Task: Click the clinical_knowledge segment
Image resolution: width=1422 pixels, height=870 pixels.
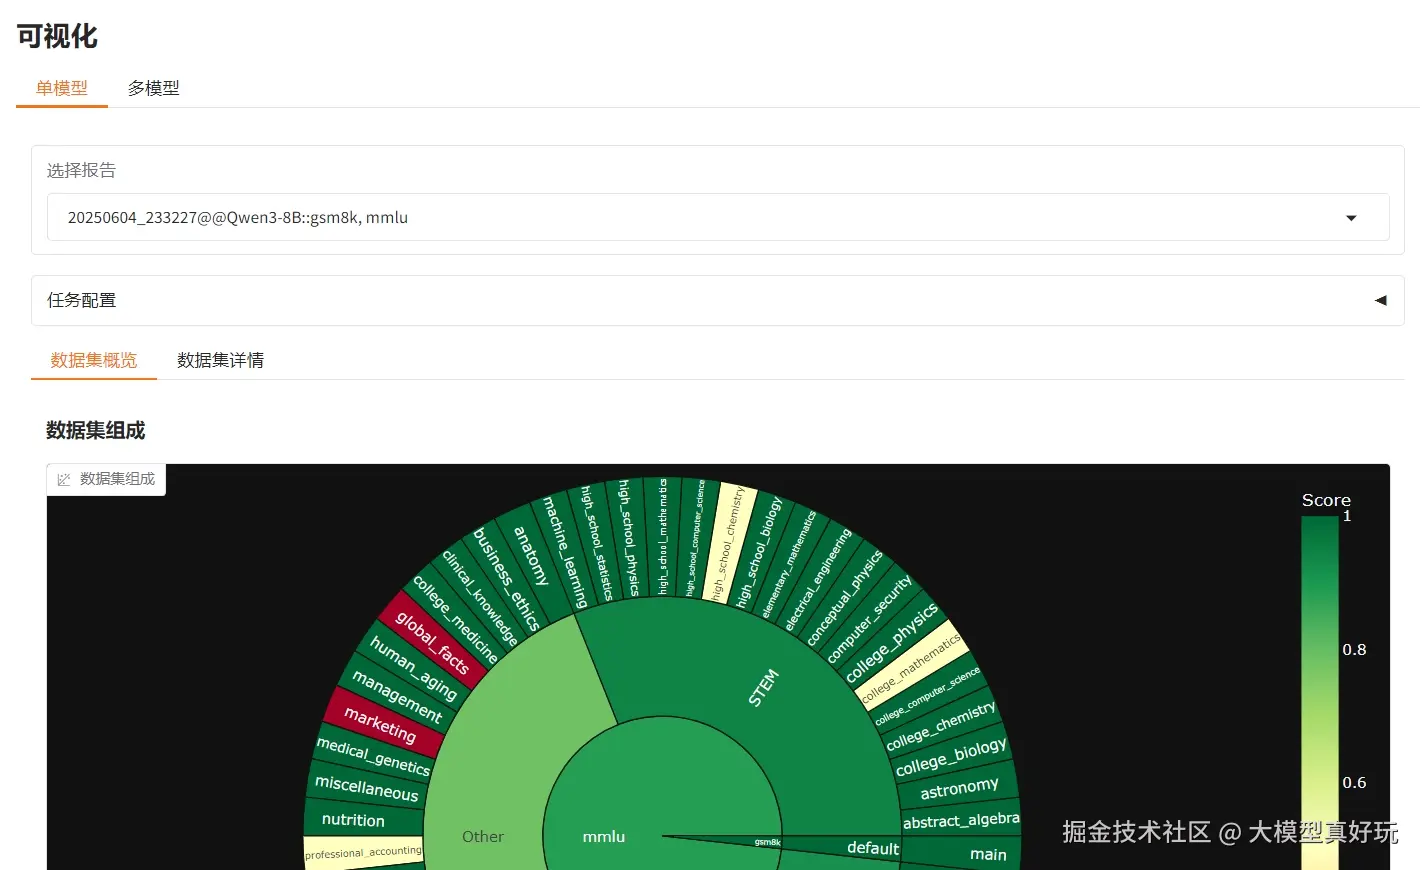Action: point(480,597)
